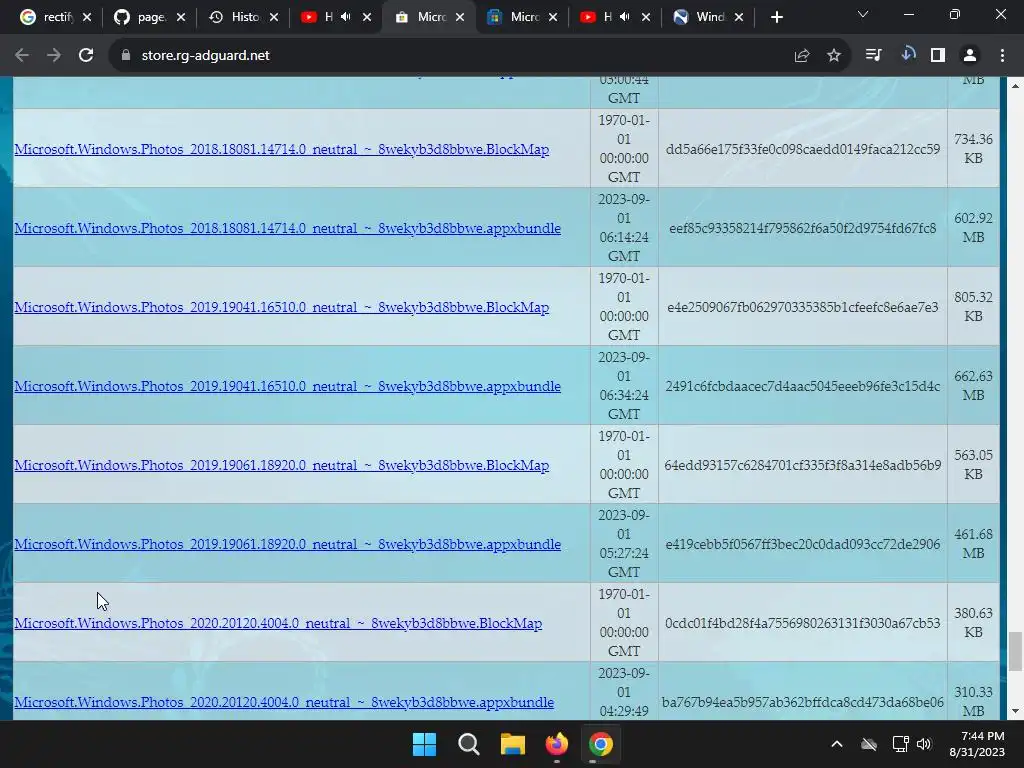This screenshot has height=768, width=1024.
Task: Download Photos 2019.19061.18920.0 BlockMap file
Action: [x=281, y=465]
